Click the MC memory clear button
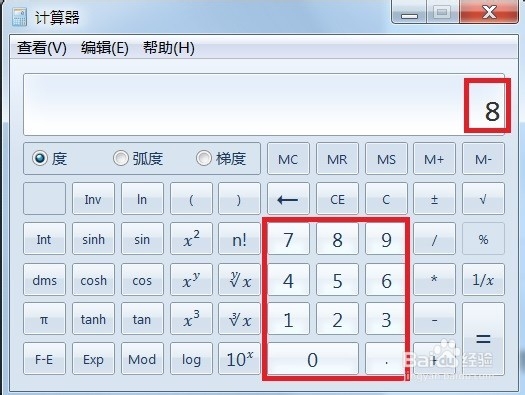The height and width of the screenshot is (395, 525). tap(288, 159)
